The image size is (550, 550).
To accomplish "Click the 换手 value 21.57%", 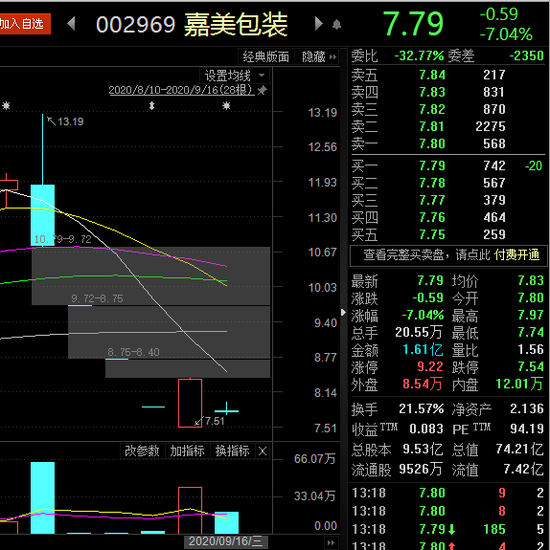I will click(421, 409).
